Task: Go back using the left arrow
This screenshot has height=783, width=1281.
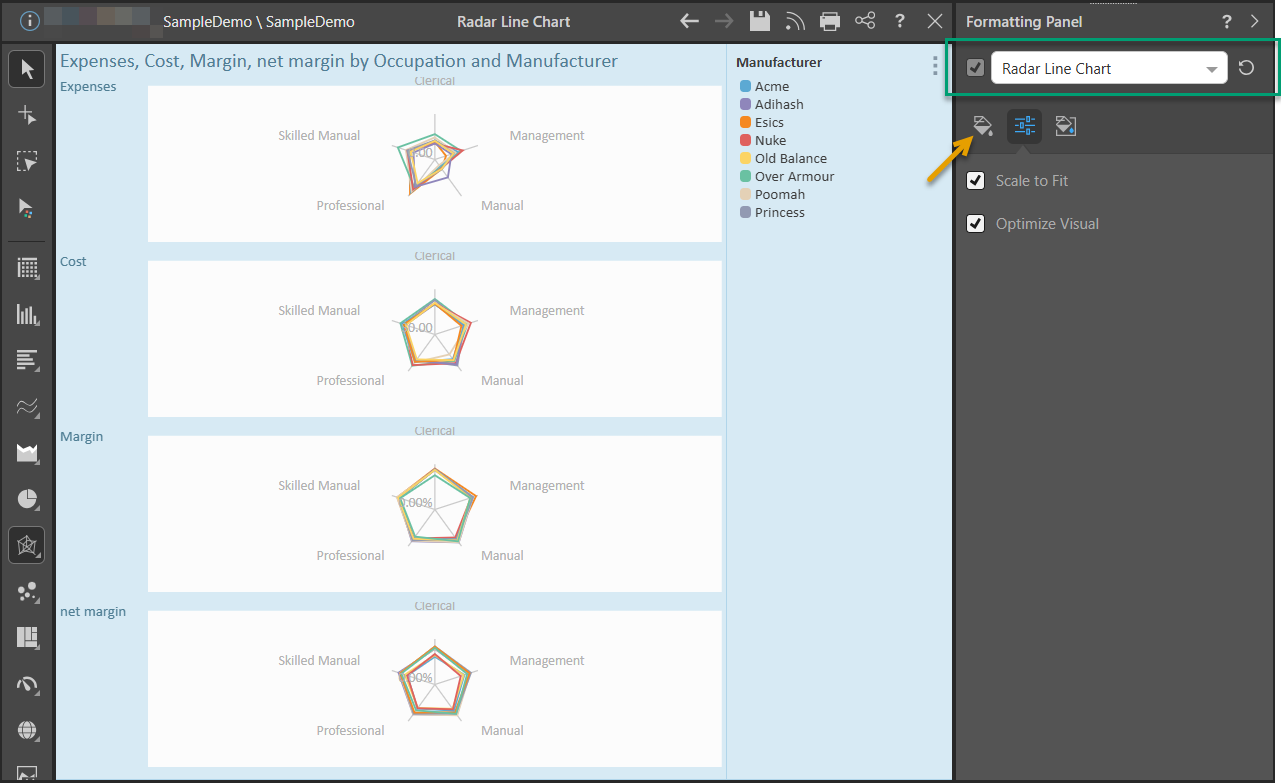Action: (689, 21)
